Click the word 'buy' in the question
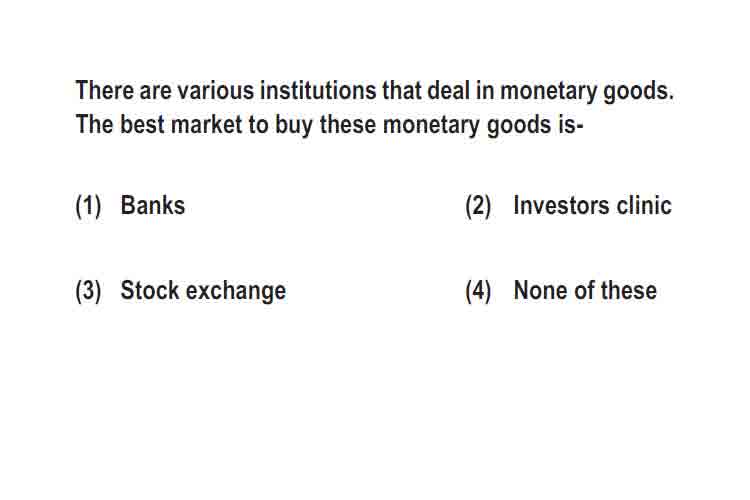750x500 pixels. pos(294,126)
